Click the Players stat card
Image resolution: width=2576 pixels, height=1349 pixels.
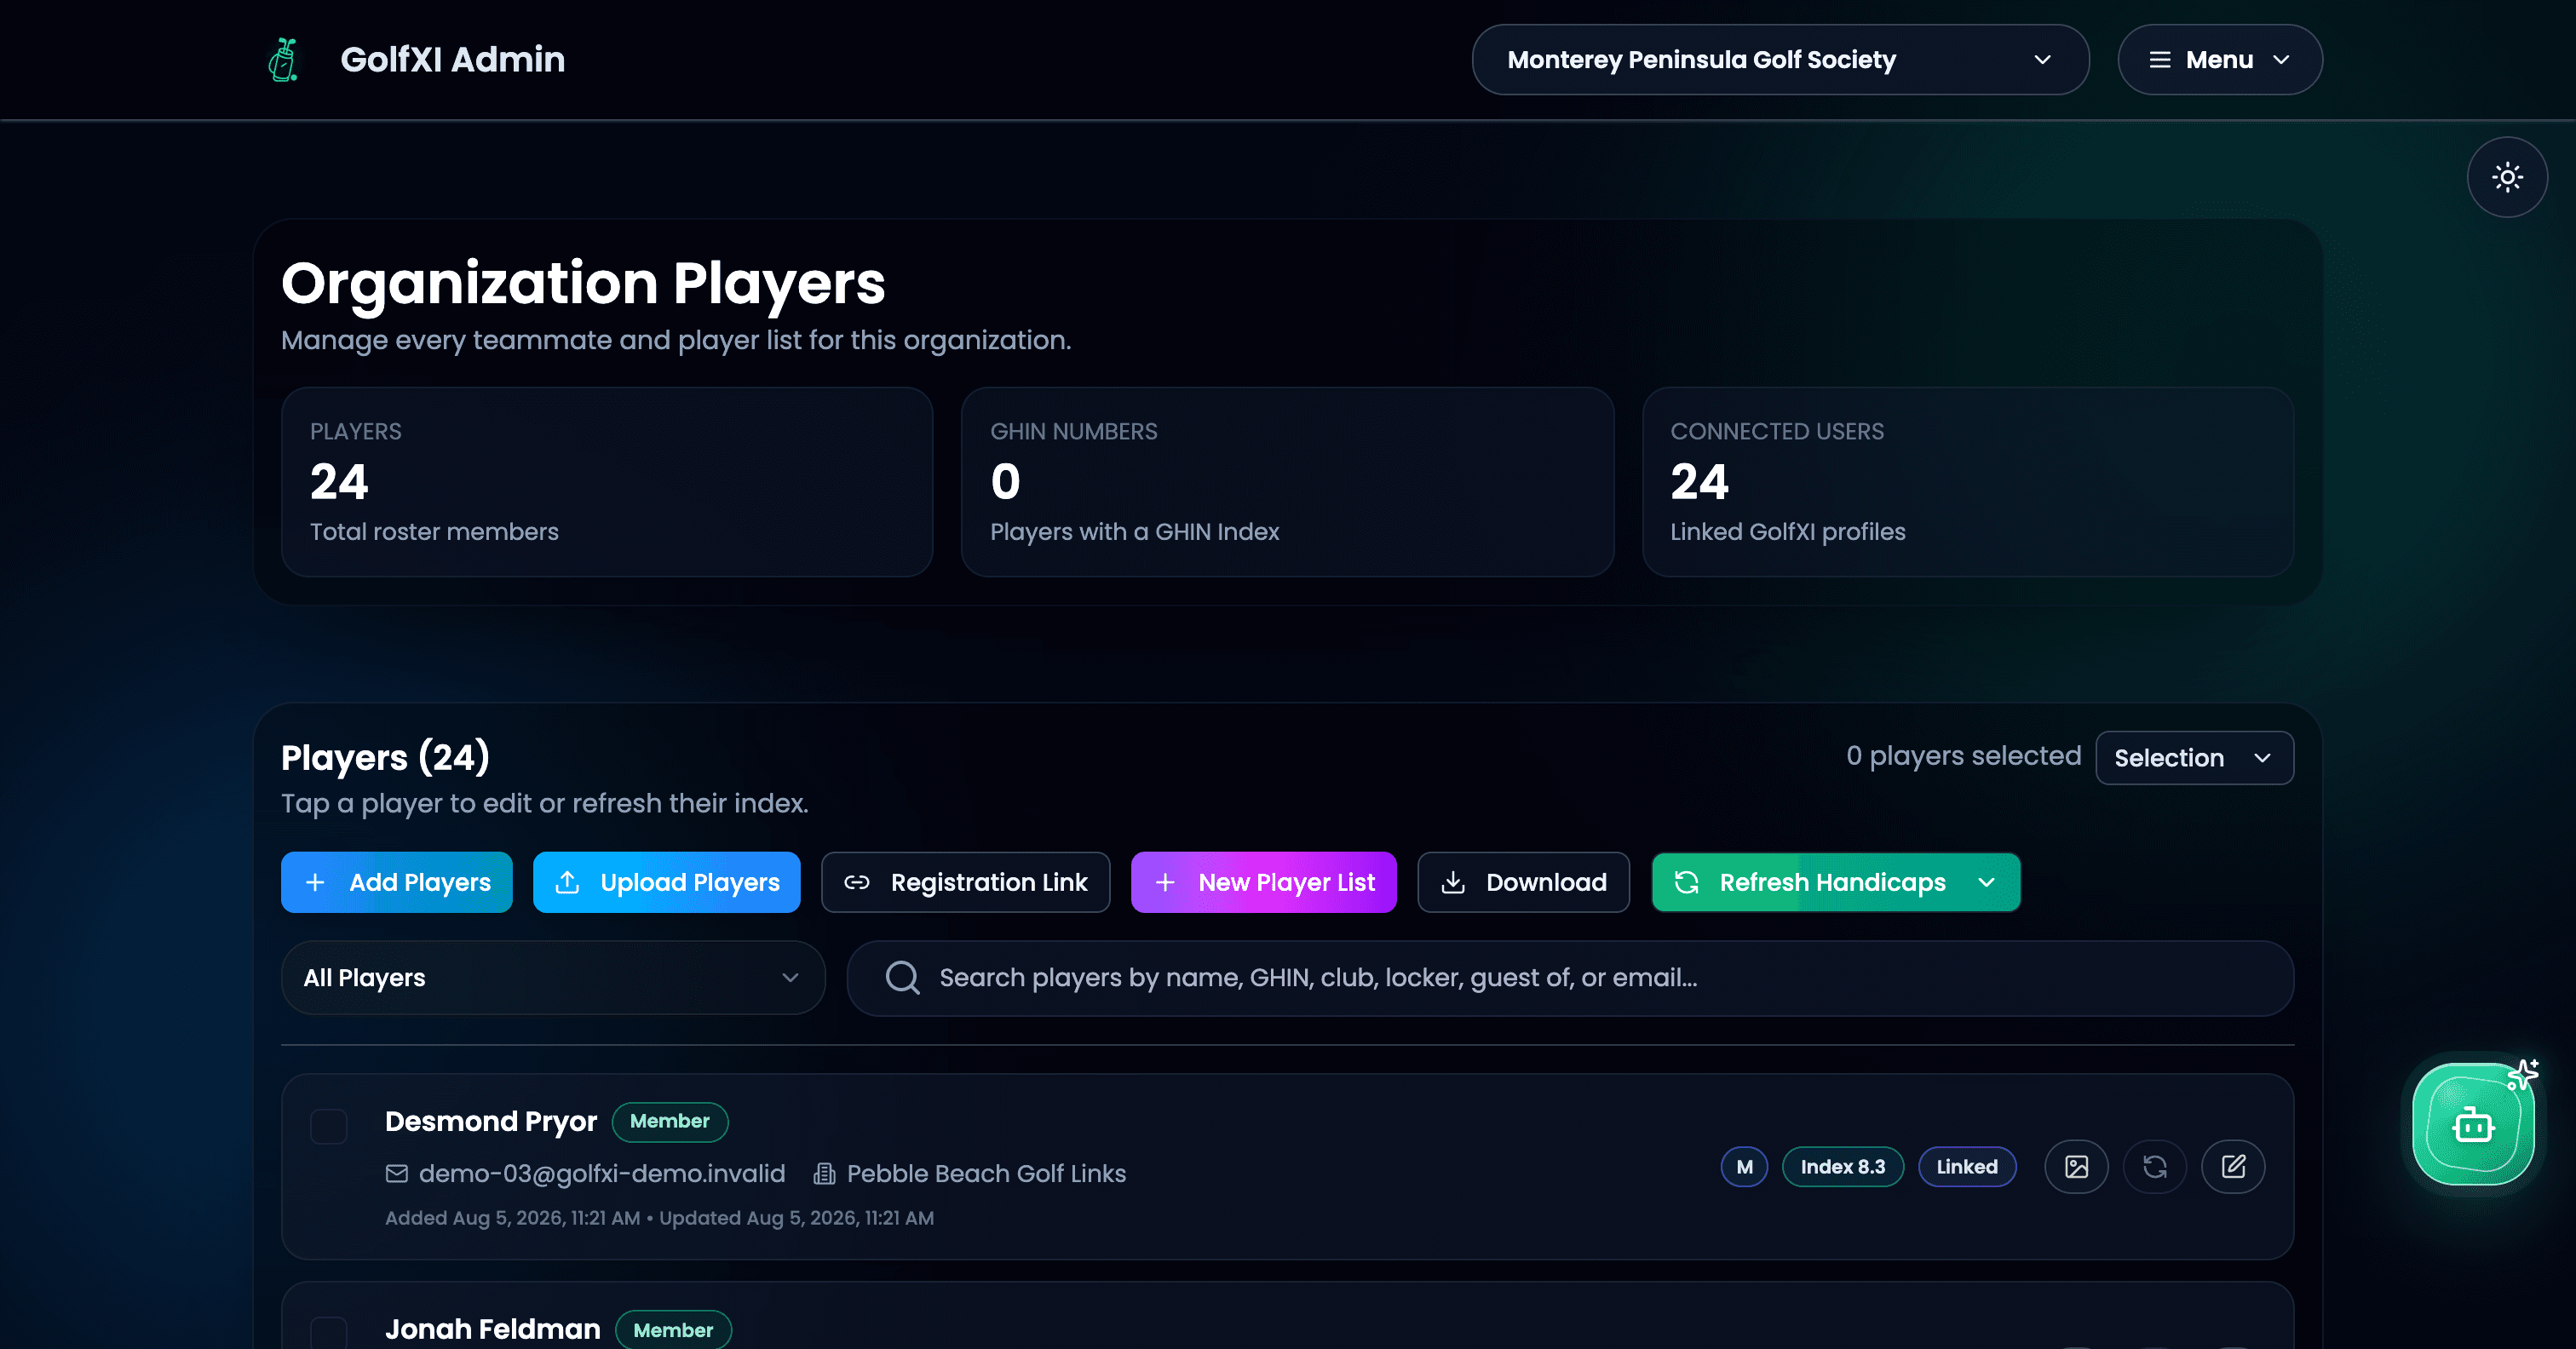[607, 482]
